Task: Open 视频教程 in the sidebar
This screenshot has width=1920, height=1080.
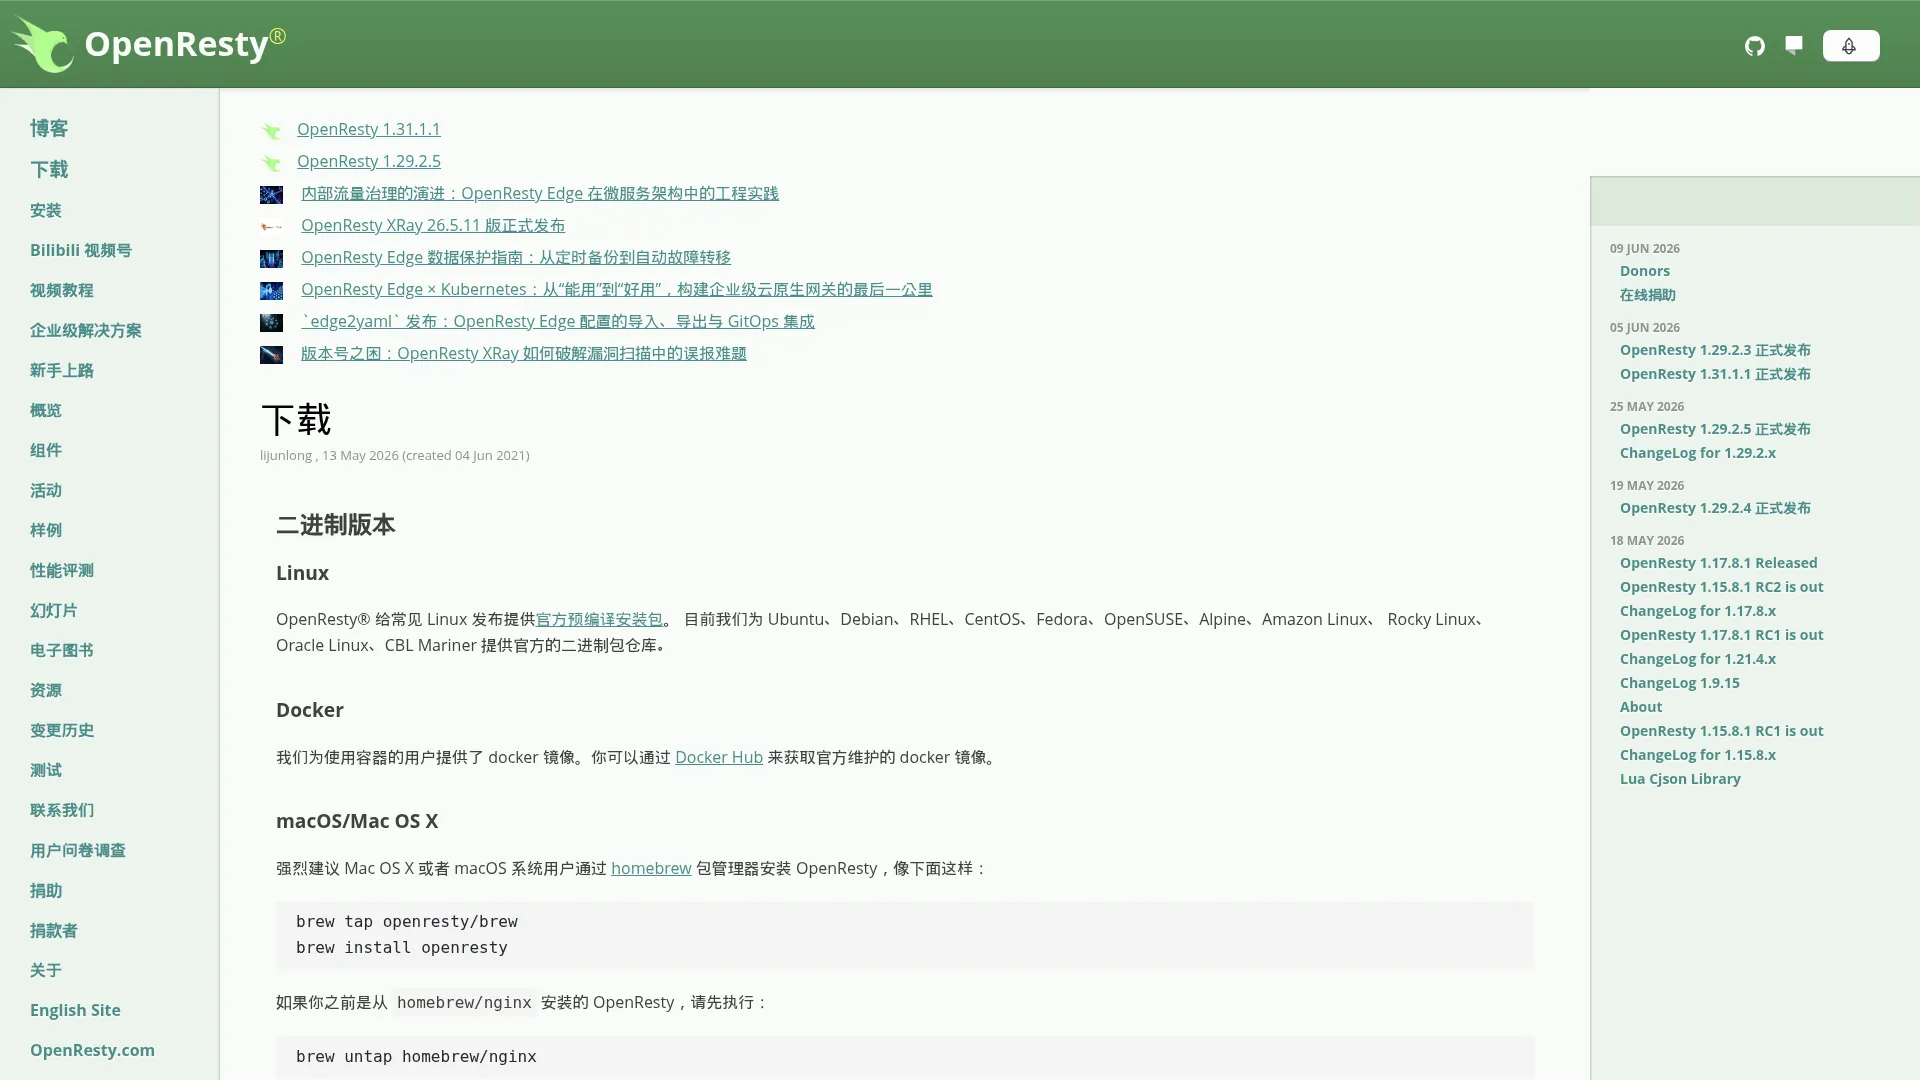Action: click(62, 290)
